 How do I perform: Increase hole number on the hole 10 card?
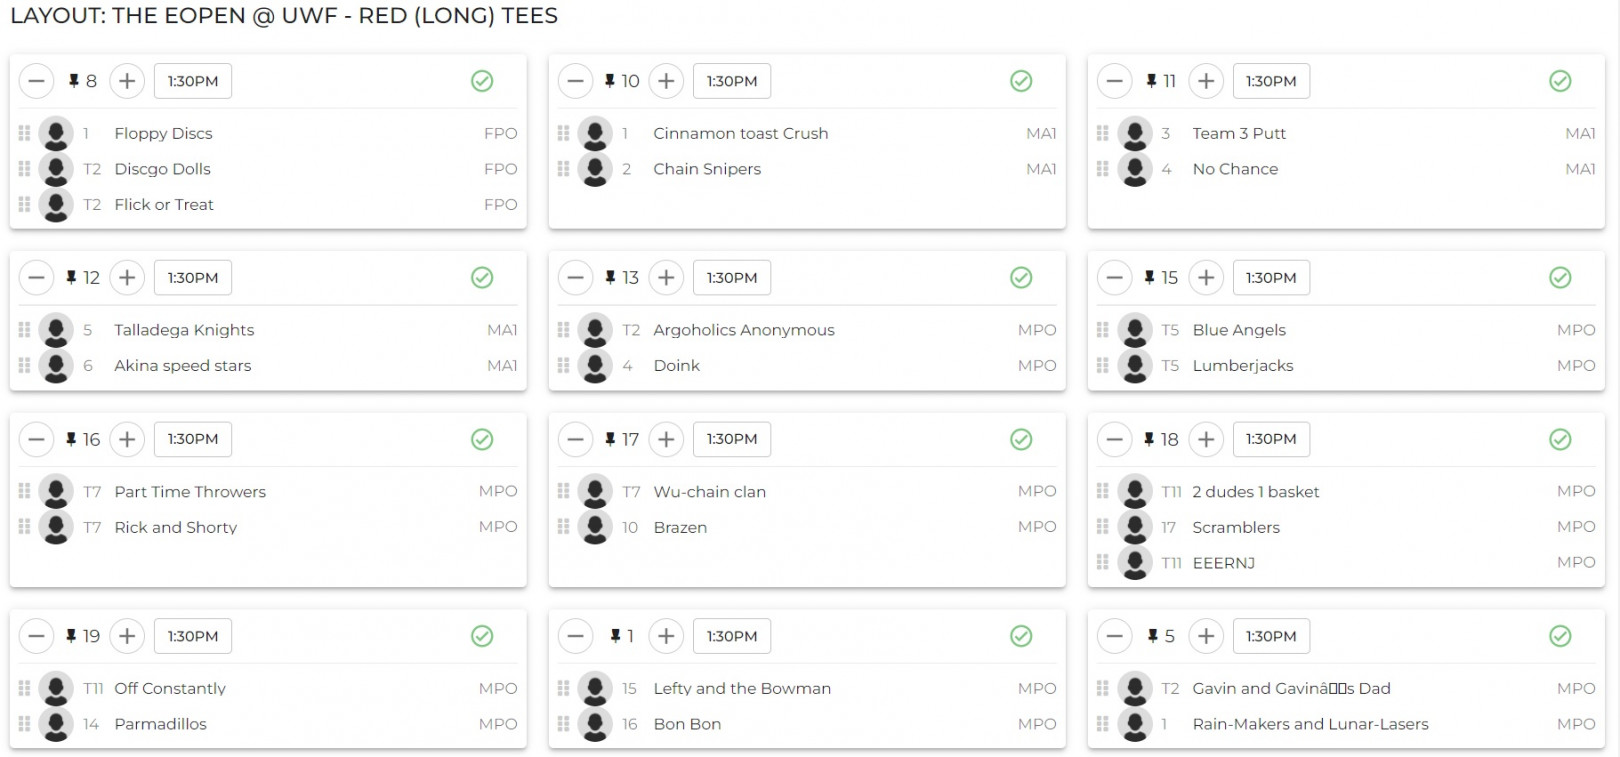pos(666,81)
